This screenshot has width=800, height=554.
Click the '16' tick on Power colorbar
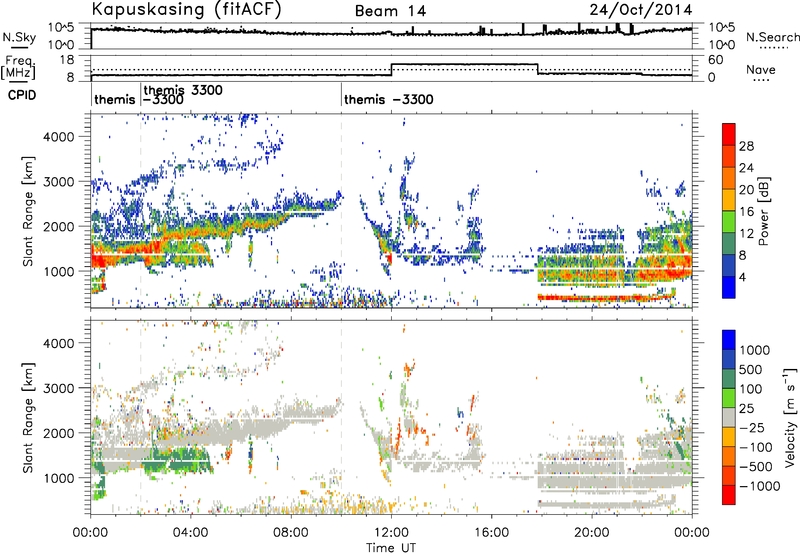coord(746,212)
